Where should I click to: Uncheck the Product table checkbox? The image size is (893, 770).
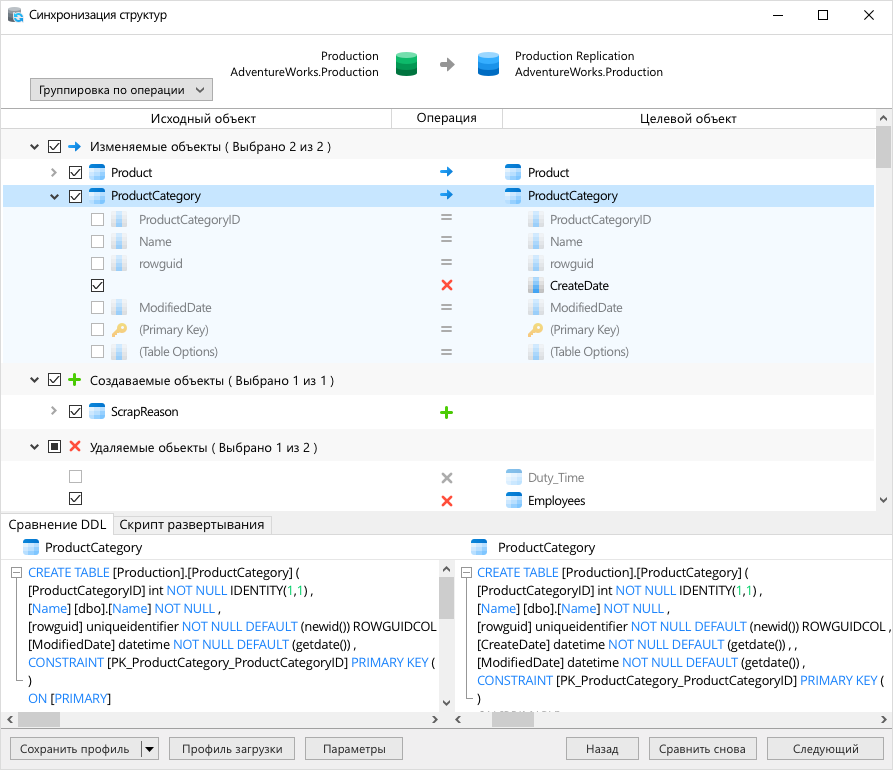click(75, 172)
